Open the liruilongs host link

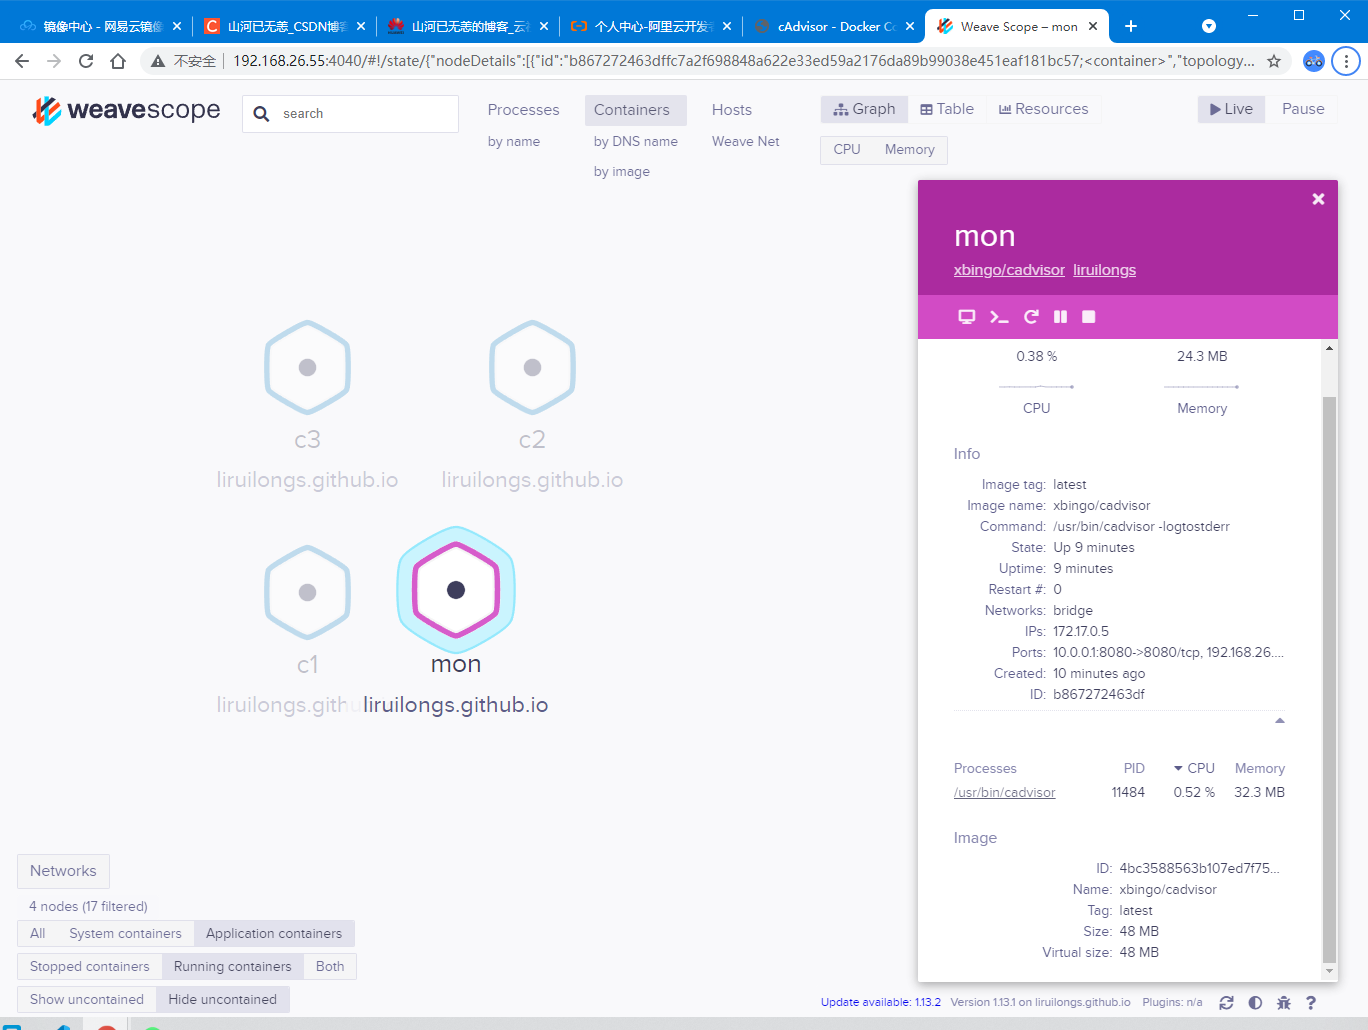[x=1104, y=270]
